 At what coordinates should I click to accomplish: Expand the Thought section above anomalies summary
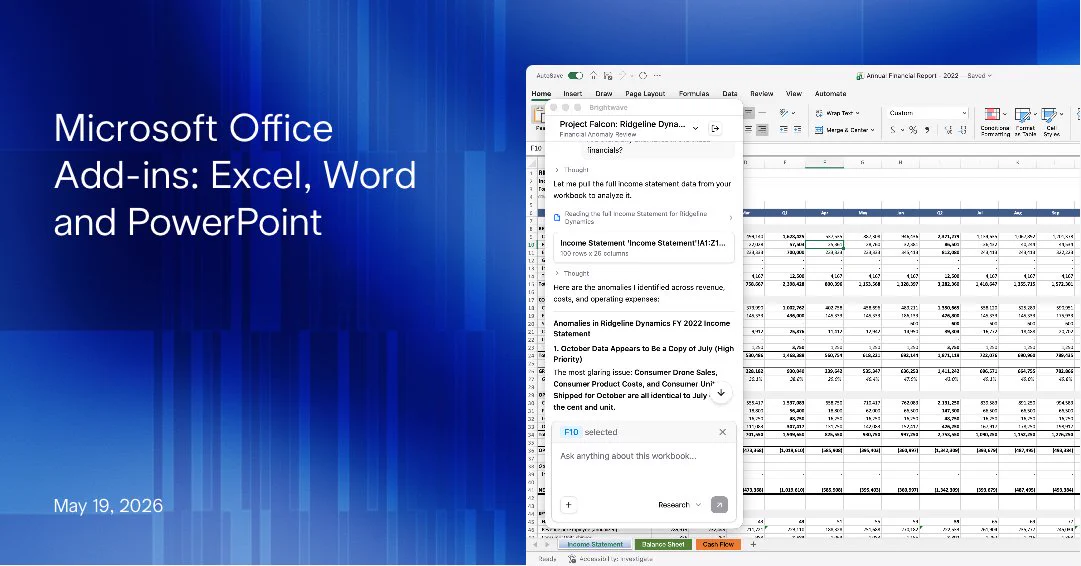(572, 274)
